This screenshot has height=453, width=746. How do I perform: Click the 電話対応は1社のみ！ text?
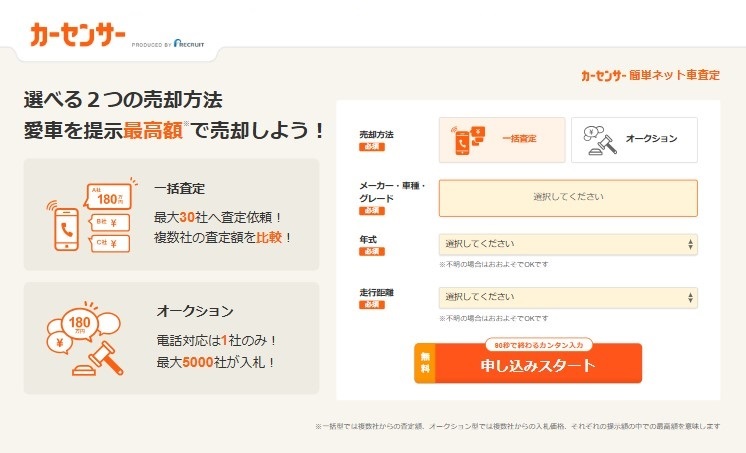coord(217,341)
